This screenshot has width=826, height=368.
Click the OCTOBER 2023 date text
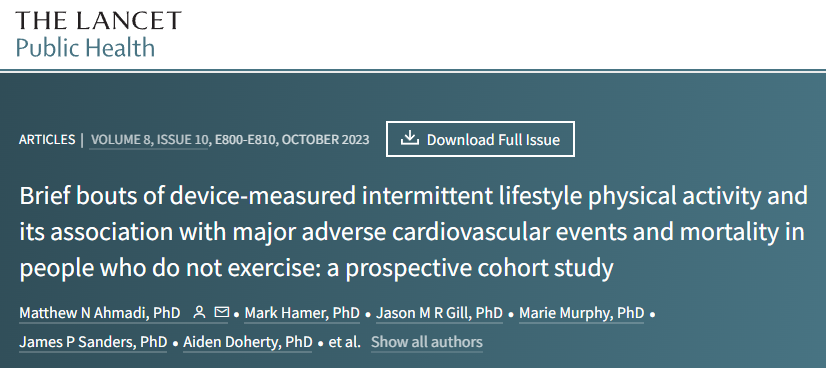pos(327,140)
